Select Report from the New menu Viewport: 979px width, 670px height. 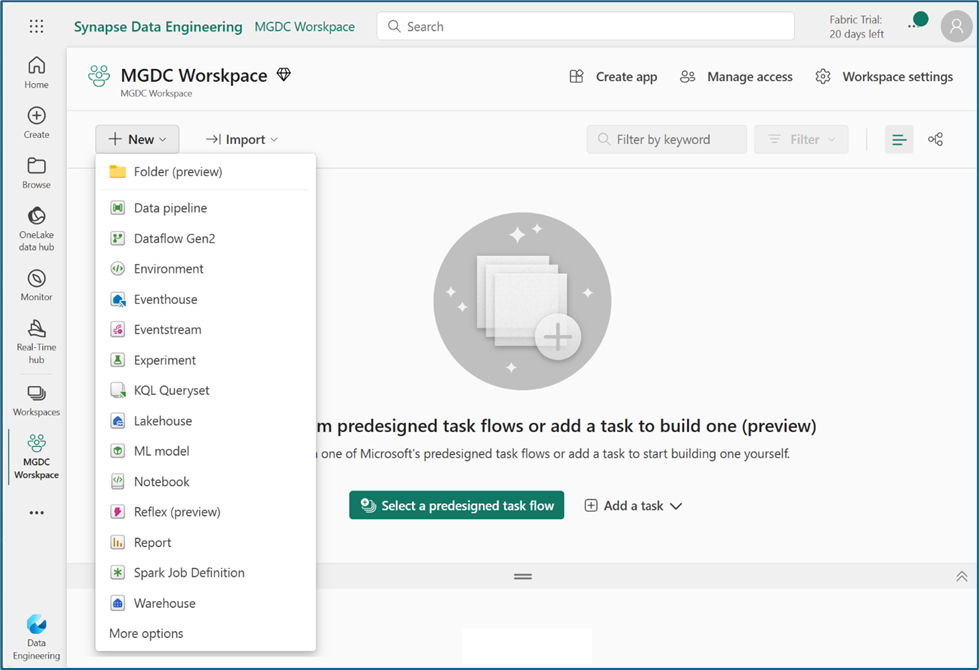click(x=206, y=543)
